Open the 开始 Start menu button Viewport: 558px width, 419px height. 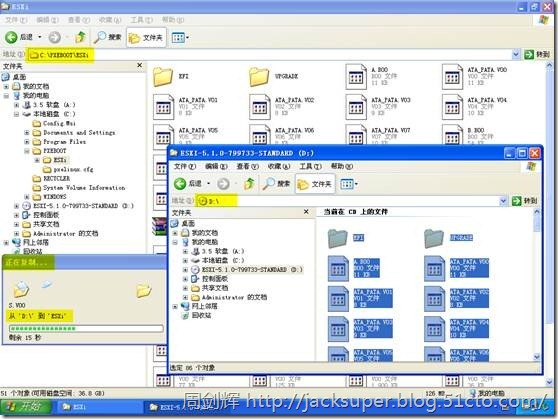coord(26,407)
